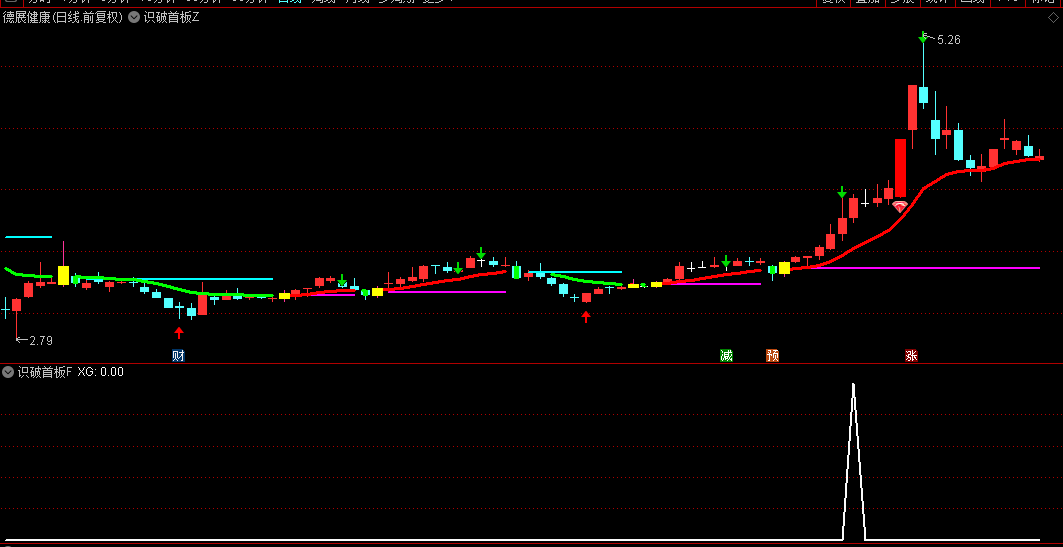Viewport: 1063px width, 547px height.
Task: Click the orange 预 event marker
Action: (x=772, y=356)
